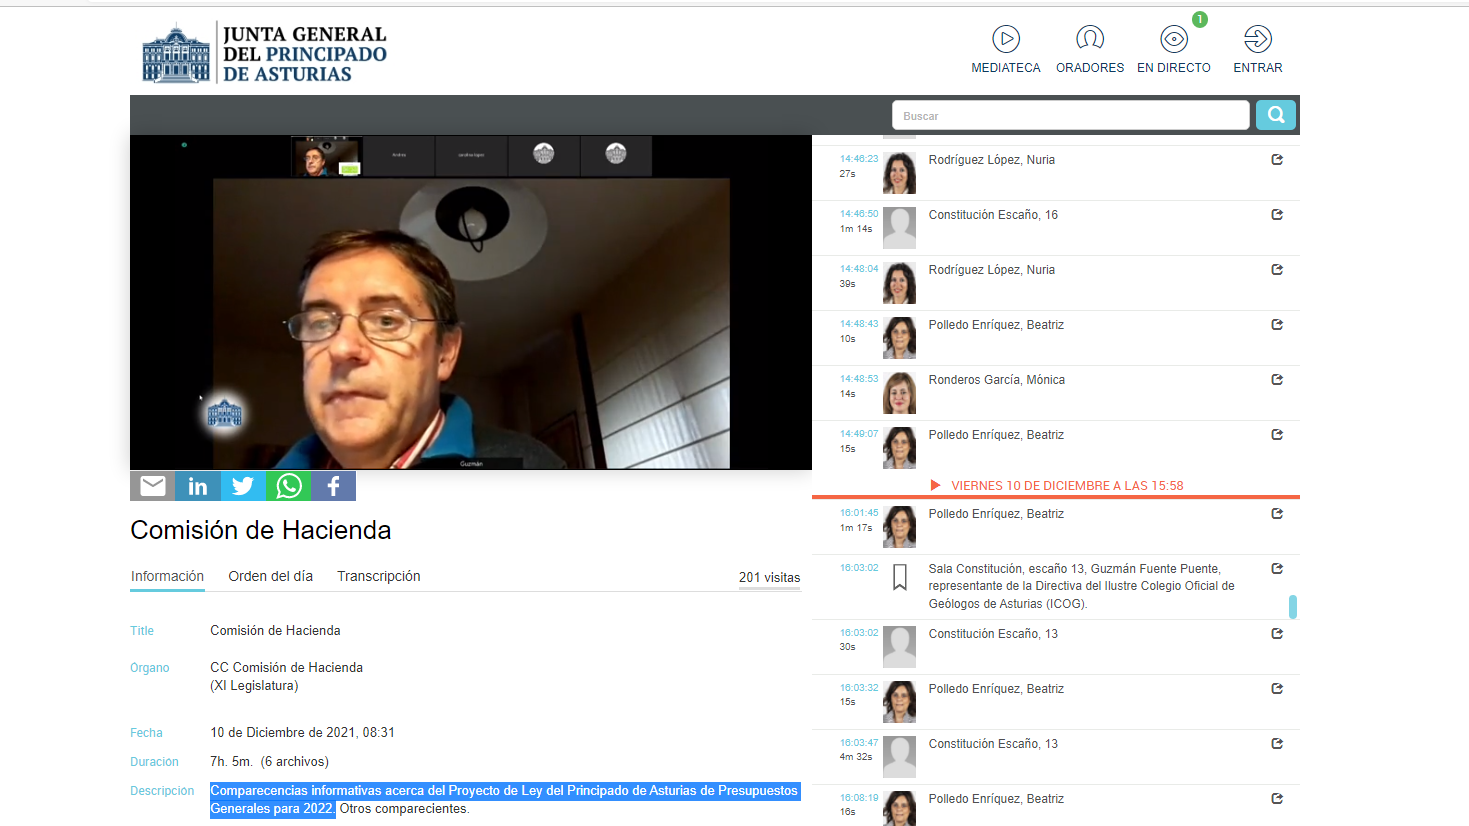Share Rodríguez López 14:46:23 intervention
The image size is (1469, 826).
(1277, 160)
